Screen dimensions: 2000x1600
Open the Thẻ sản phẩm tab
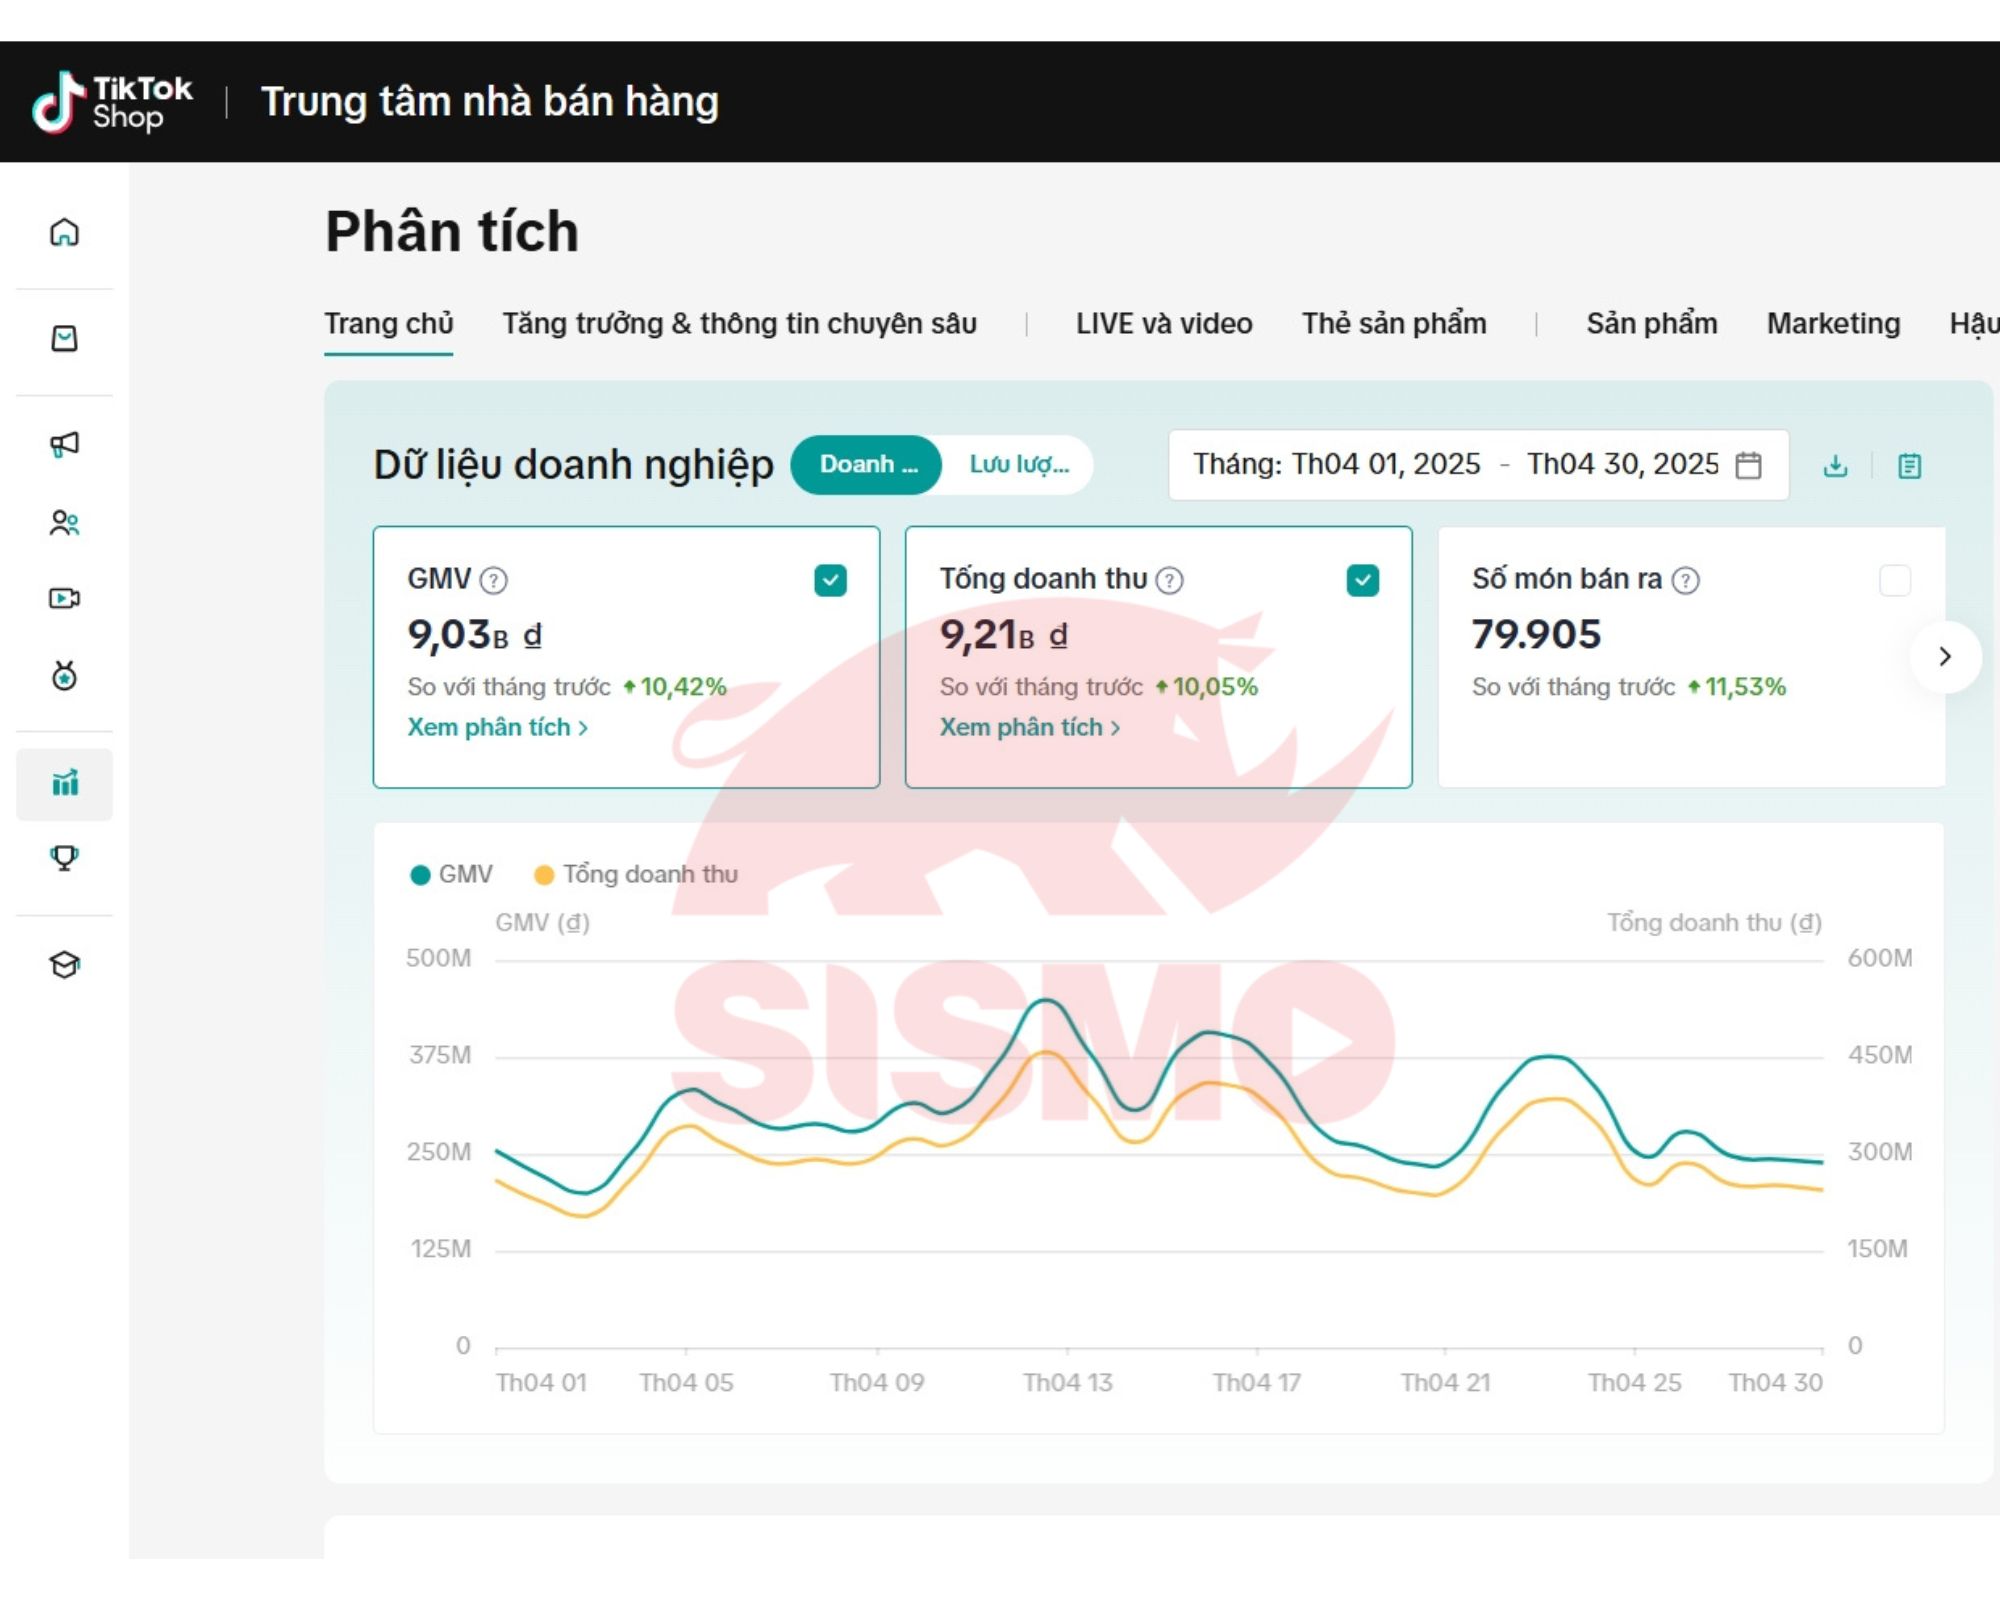coord(1393,324)
